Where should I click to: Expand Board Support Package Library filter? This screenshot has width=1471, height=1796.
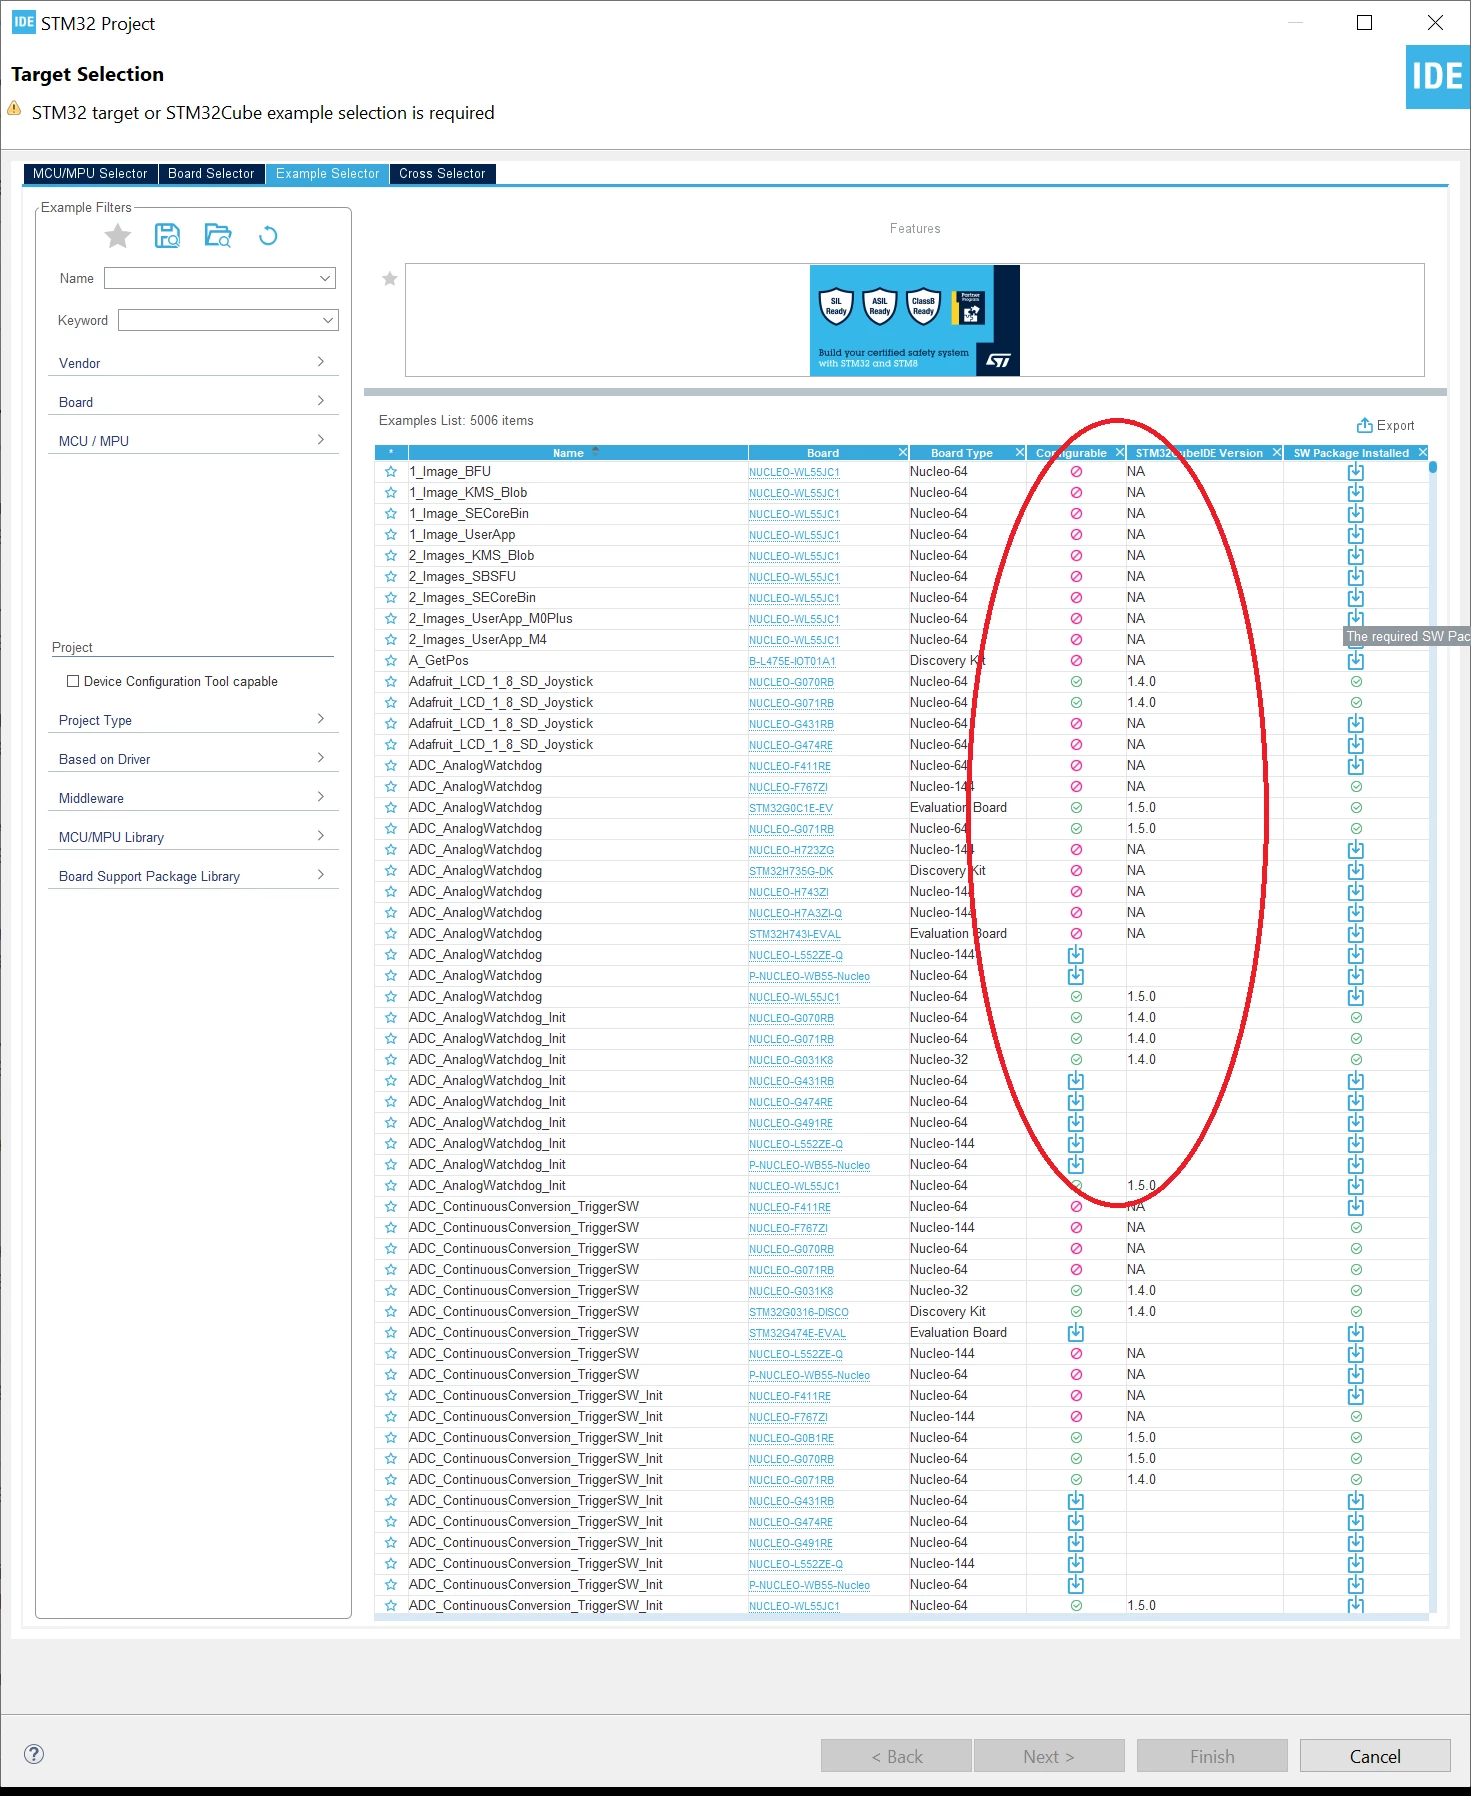(x=193, y=875)
